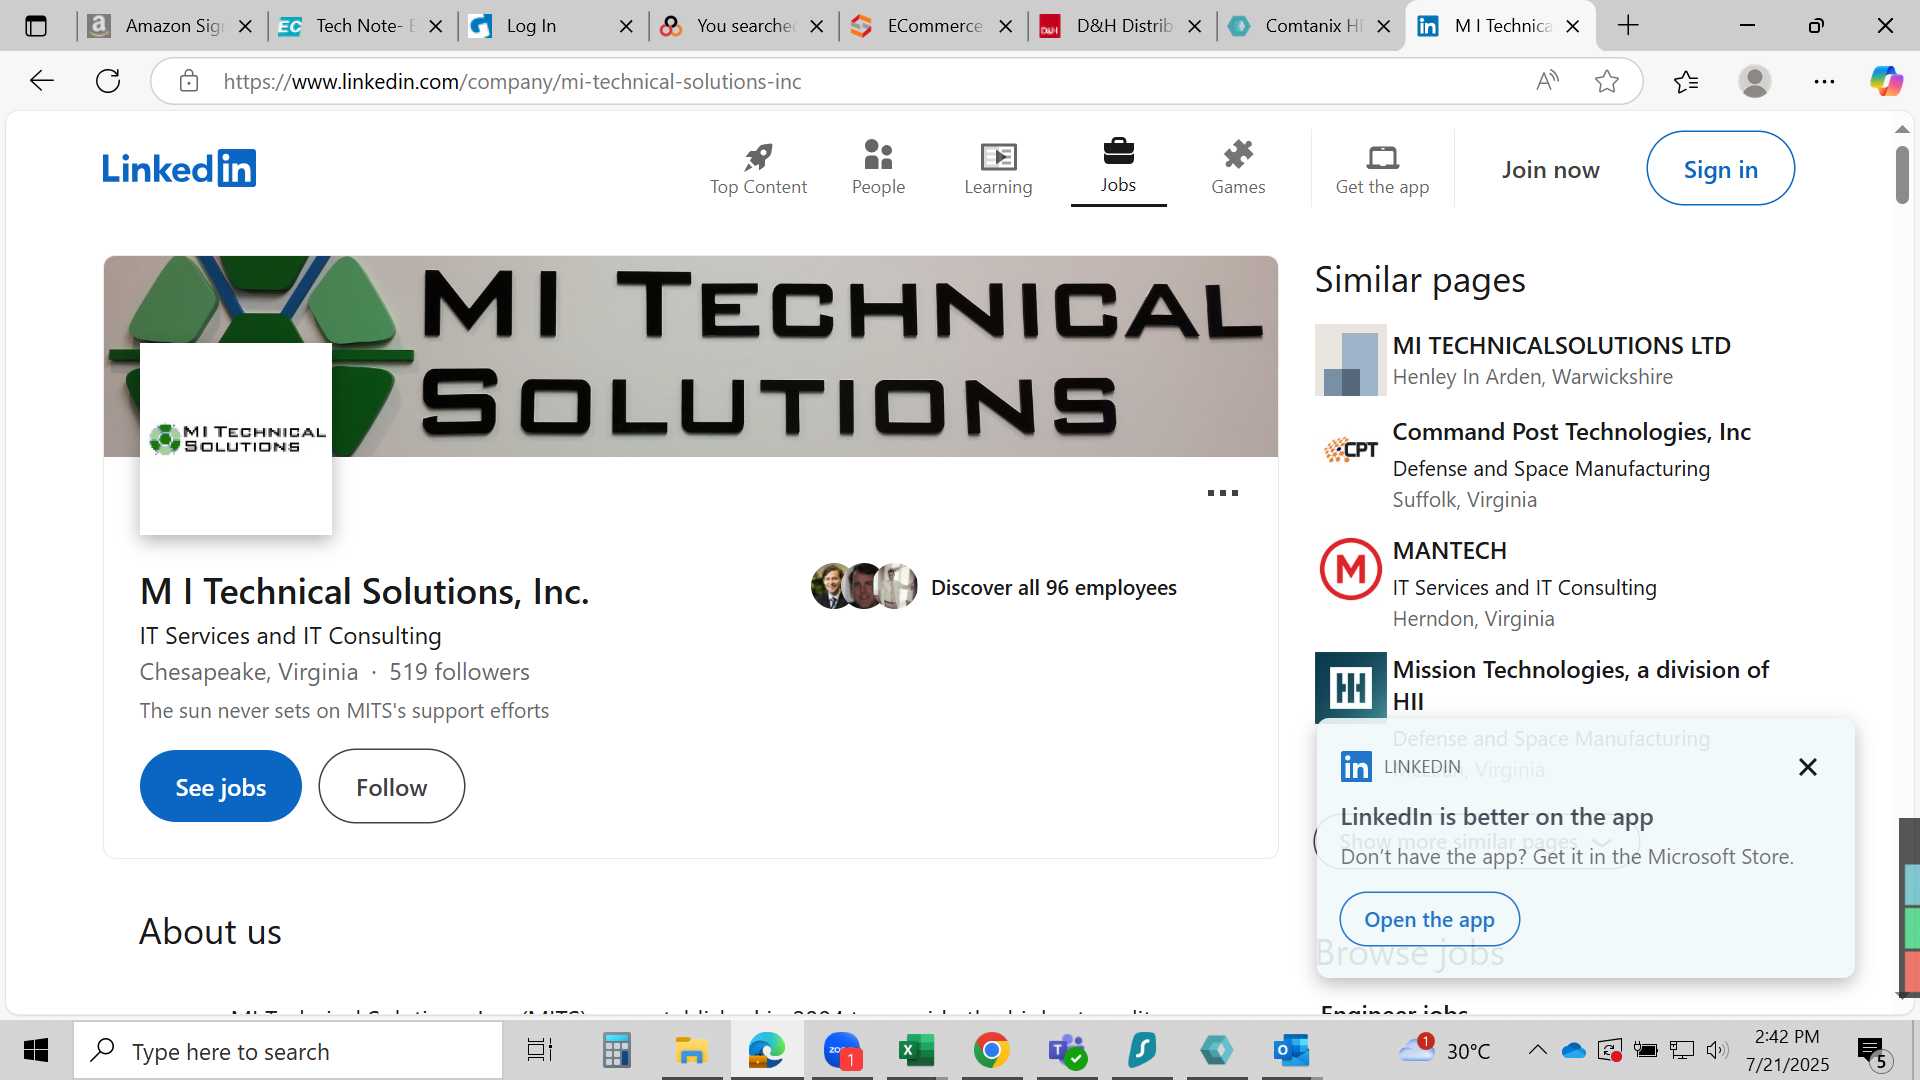This screenshot has height=1080, width=1920.
Task: Switch to Comtanix browser tab
Action: [x=1311, y=26]
